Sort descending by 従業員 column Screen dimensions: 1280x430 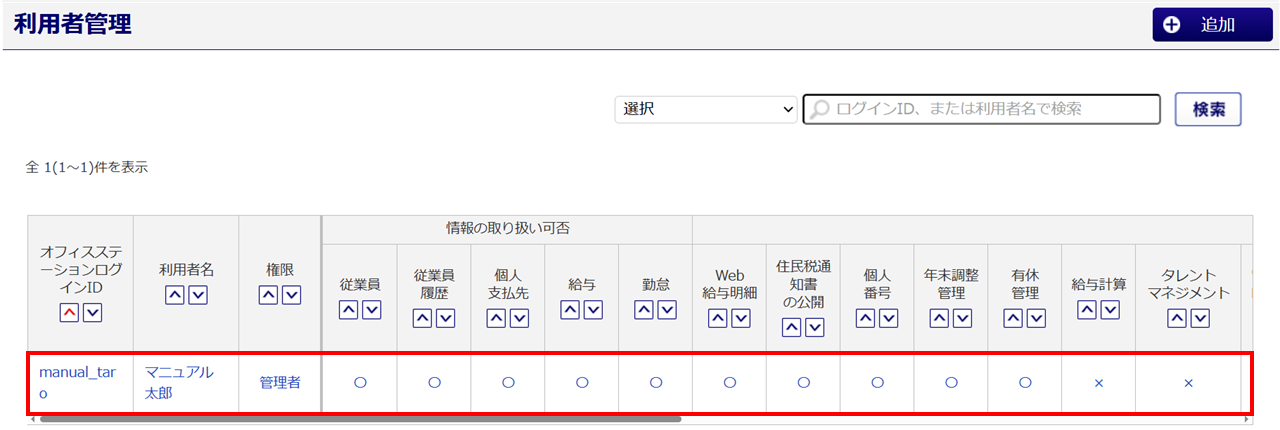tap(372, 310)
